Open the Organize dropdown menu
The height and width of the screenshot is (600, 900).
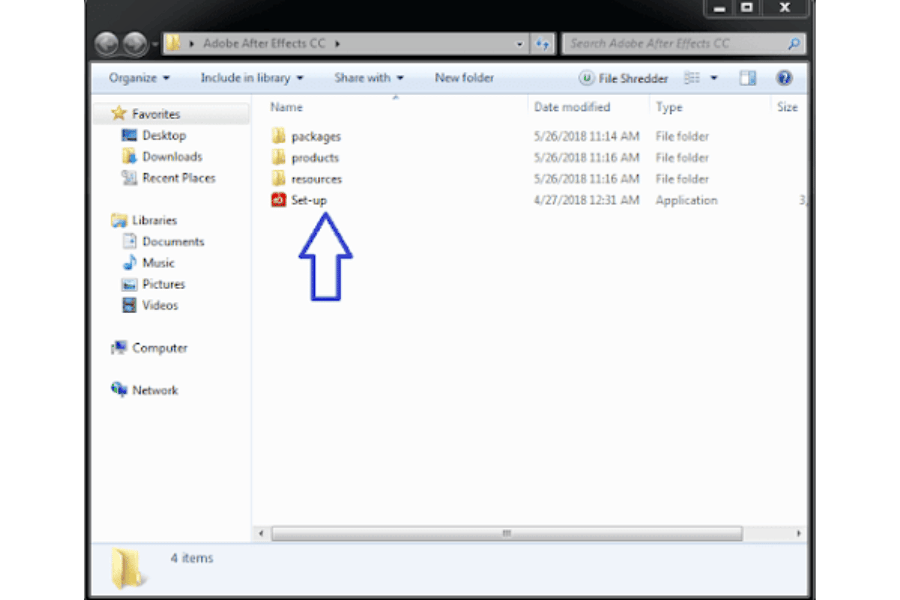coord(139,78)
